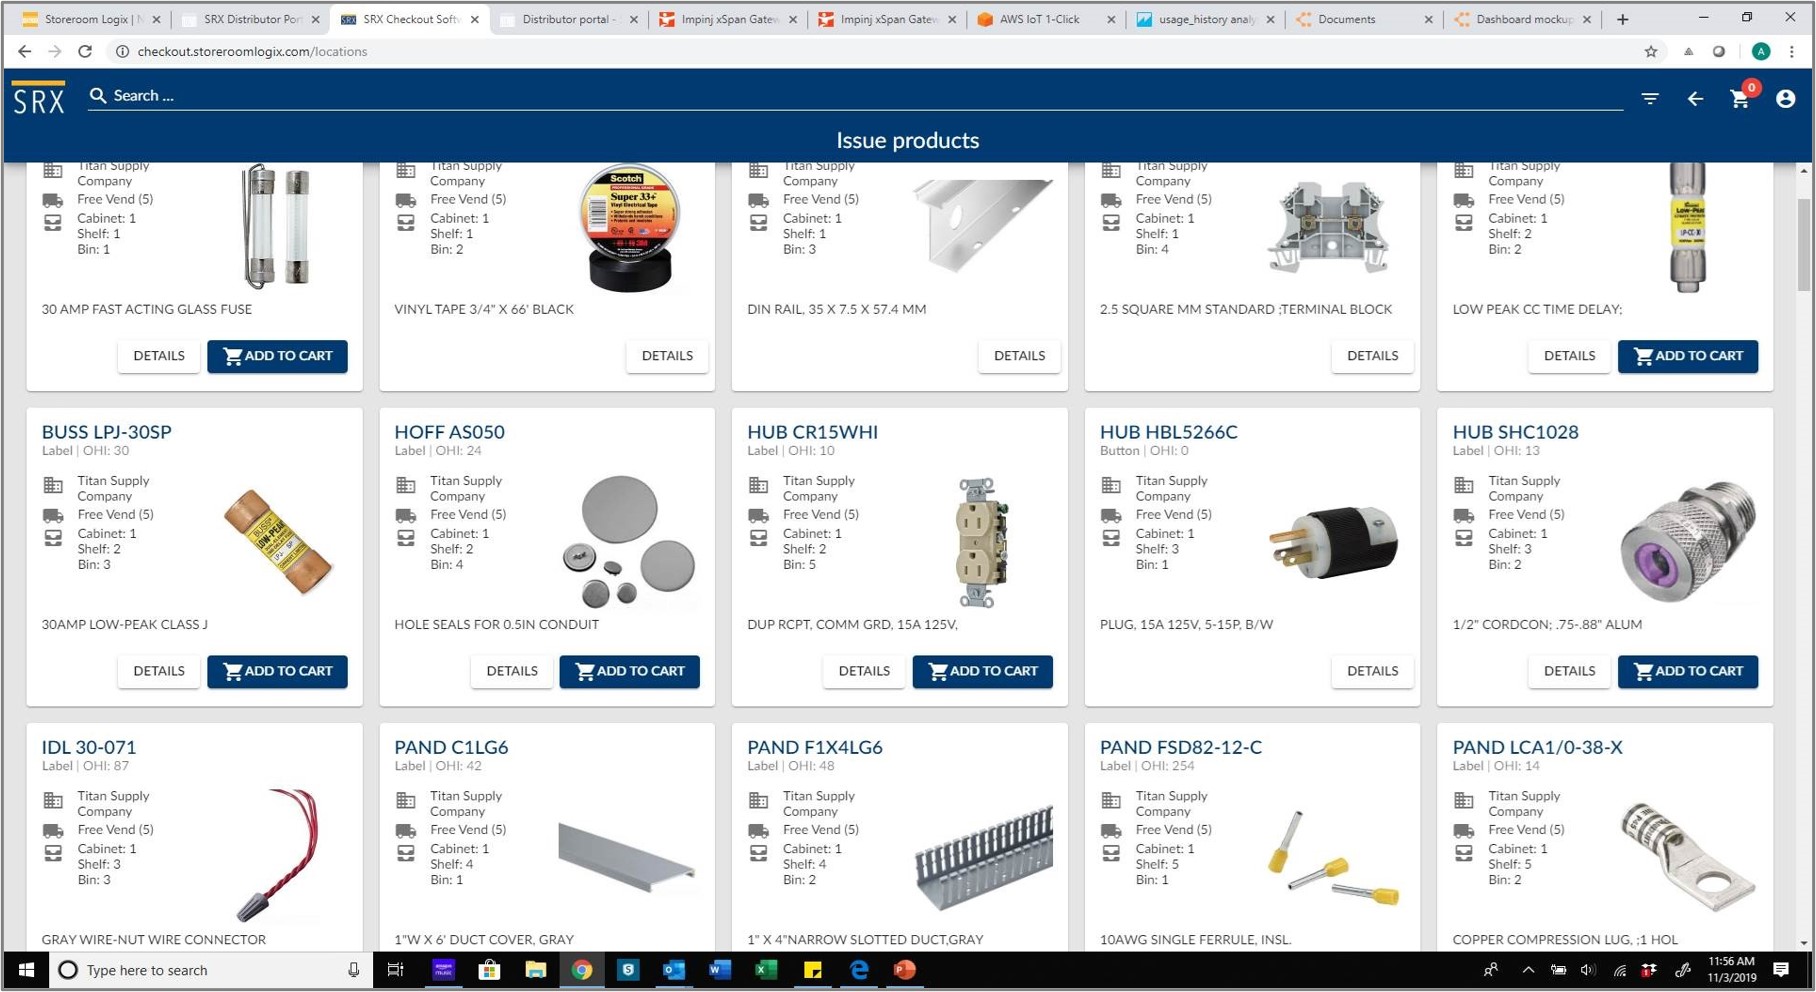The image size is (1816, 992).
Task: Click the SRX logo in the header
Action: (39, 97)
